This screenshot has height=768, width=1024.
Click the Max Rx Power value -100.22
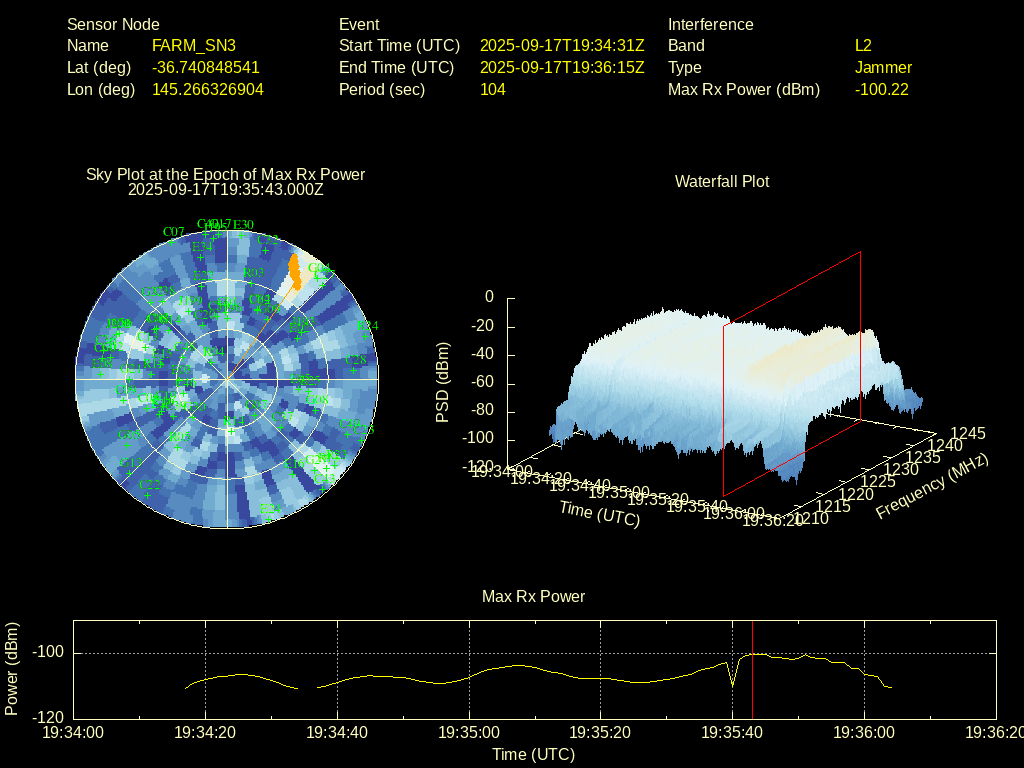click(x=881, y=89)
